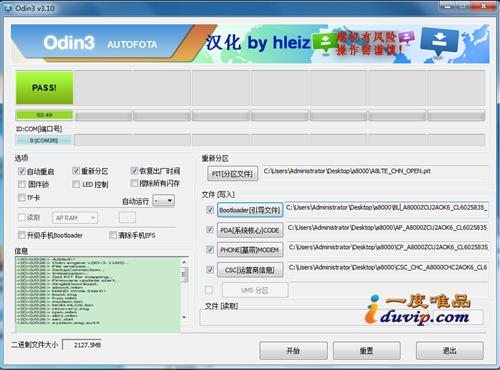Click the 重置 reset button
The height and width of the screenshot is (370, 500).
tap(367, 350)
